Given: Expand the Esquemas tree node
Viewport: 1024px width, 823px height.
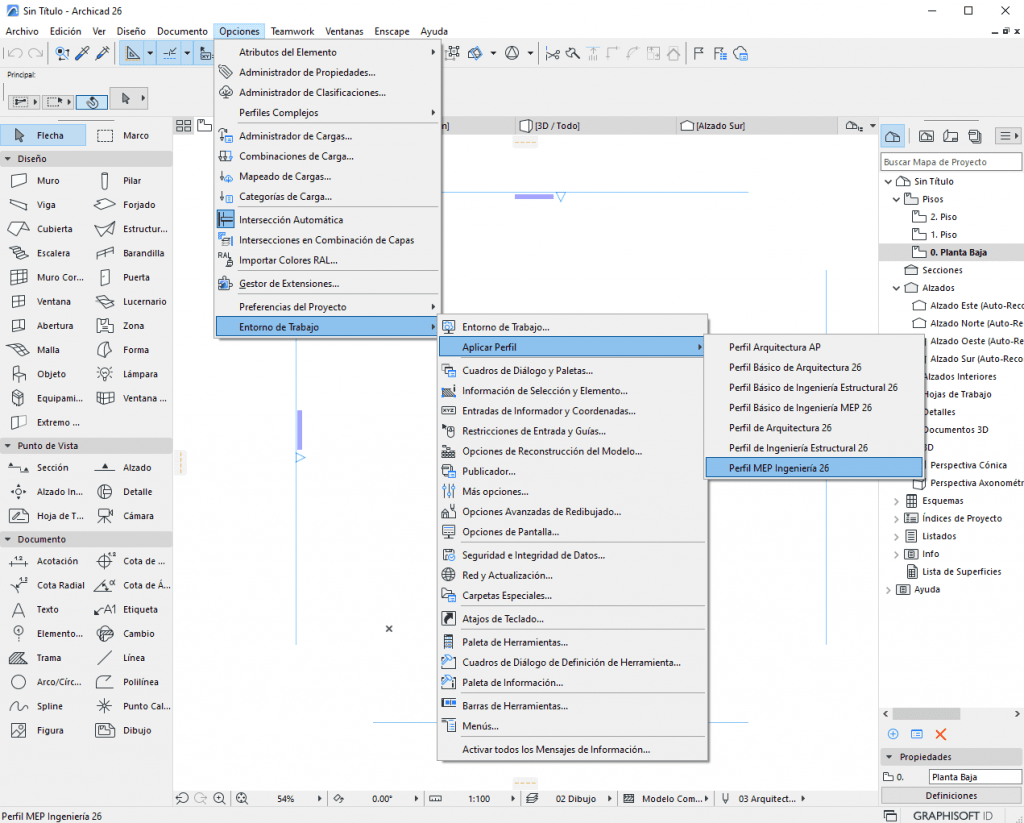Looking at the screenshot, I should pos(897,500).
